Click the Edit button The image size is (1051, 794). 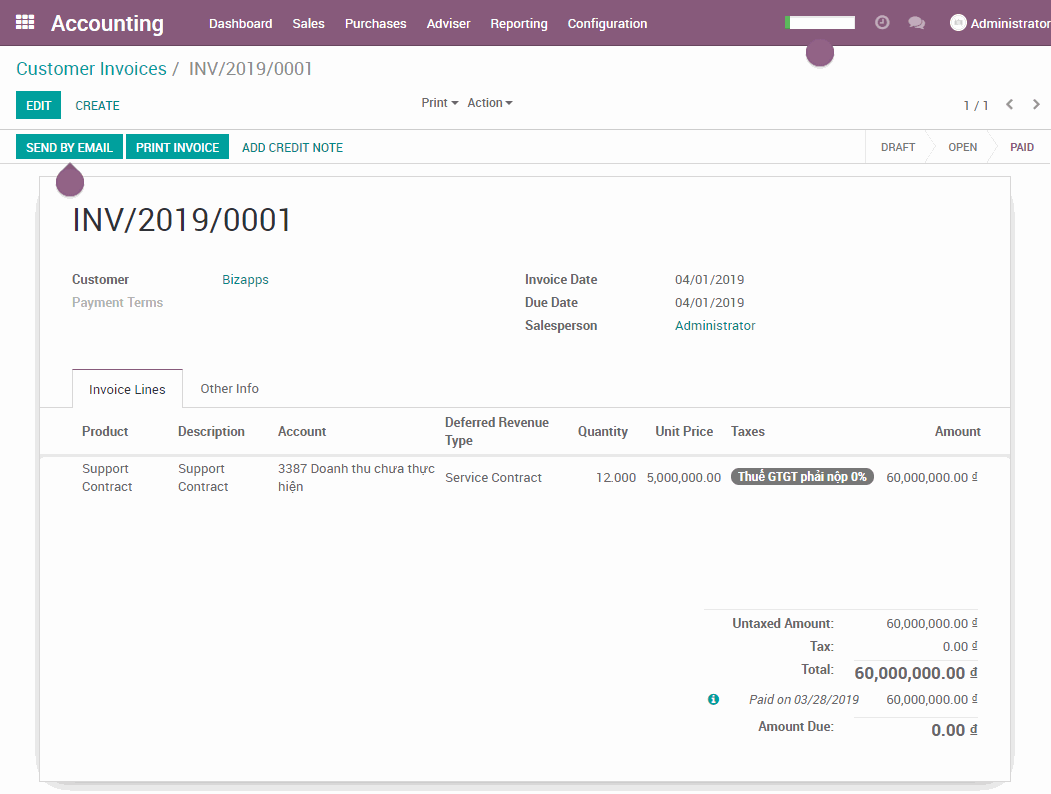tap(38, 105)
